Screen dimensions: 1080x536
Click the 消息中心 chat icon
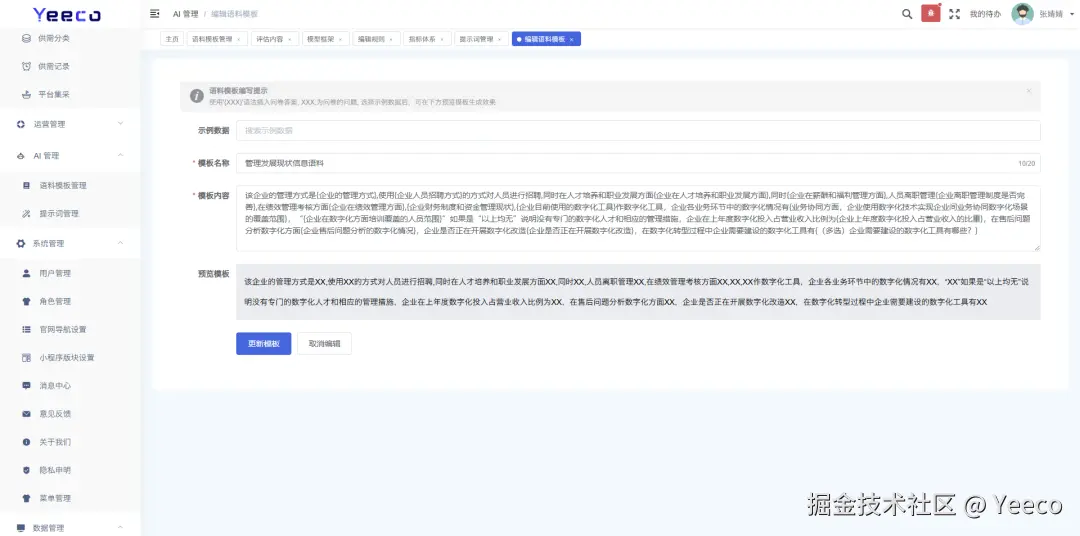[x=26, y=386]
